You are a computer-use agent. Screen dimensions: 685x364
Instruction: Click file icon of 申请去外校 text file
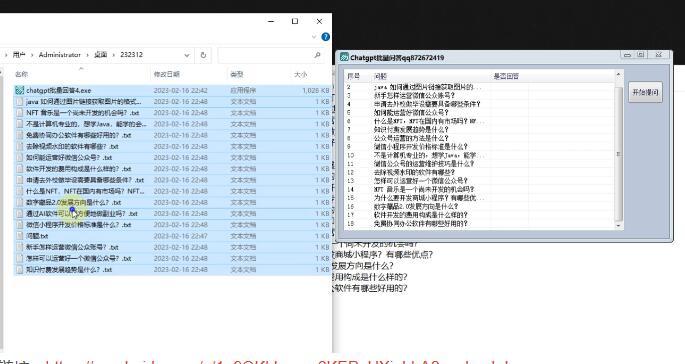pyautogui.click(x=19, y=180)
